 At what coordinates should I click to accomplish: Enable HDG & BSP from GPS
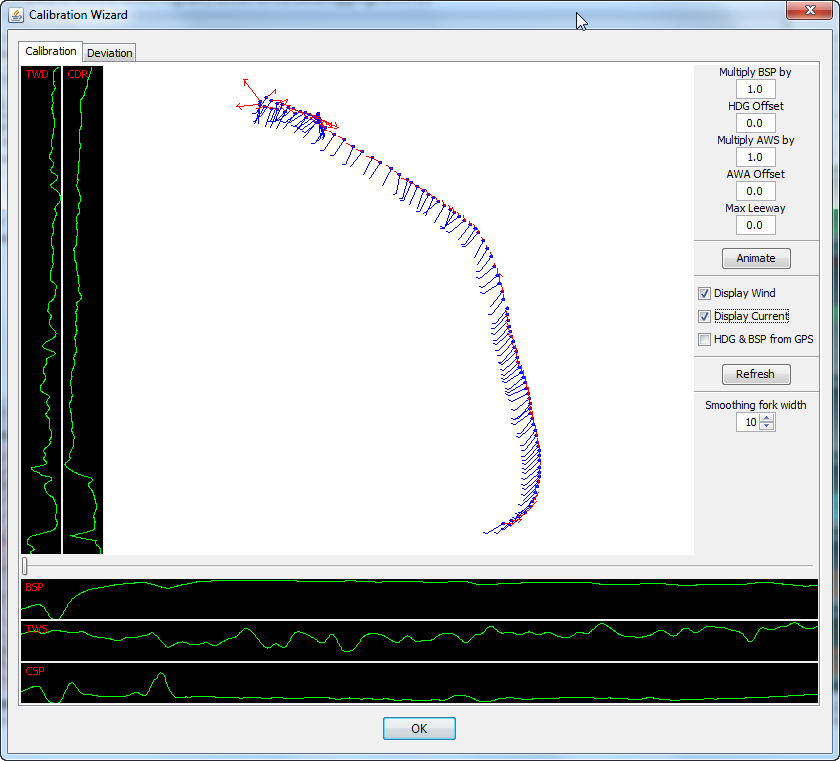point(704,339)
